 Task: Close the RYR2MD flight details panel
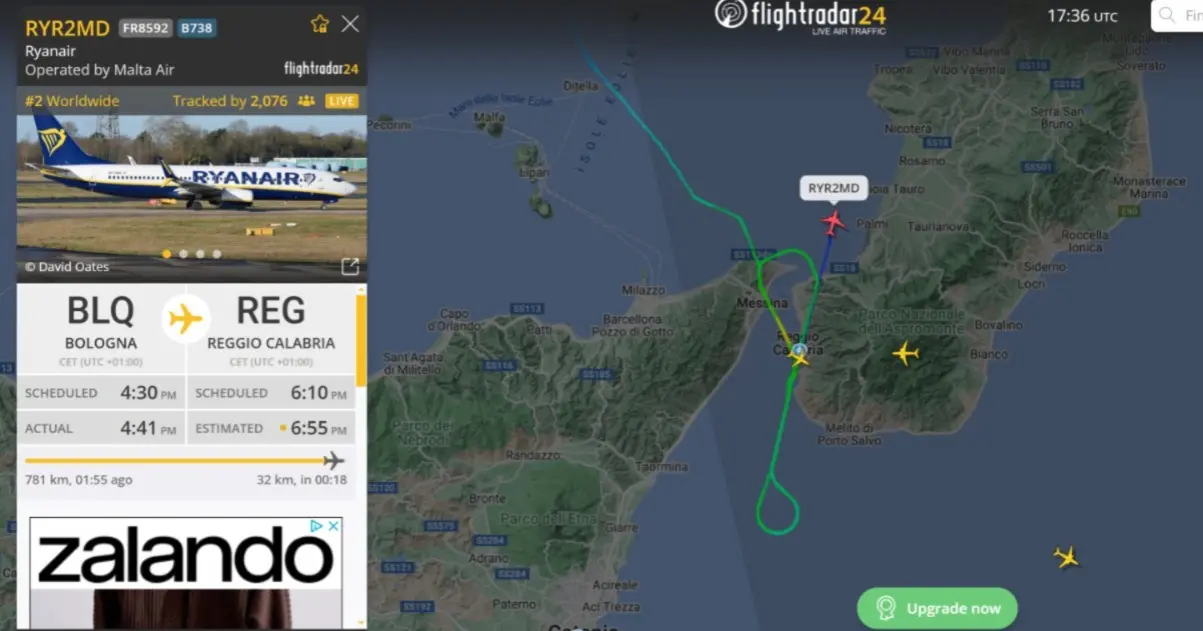point(350,24)
